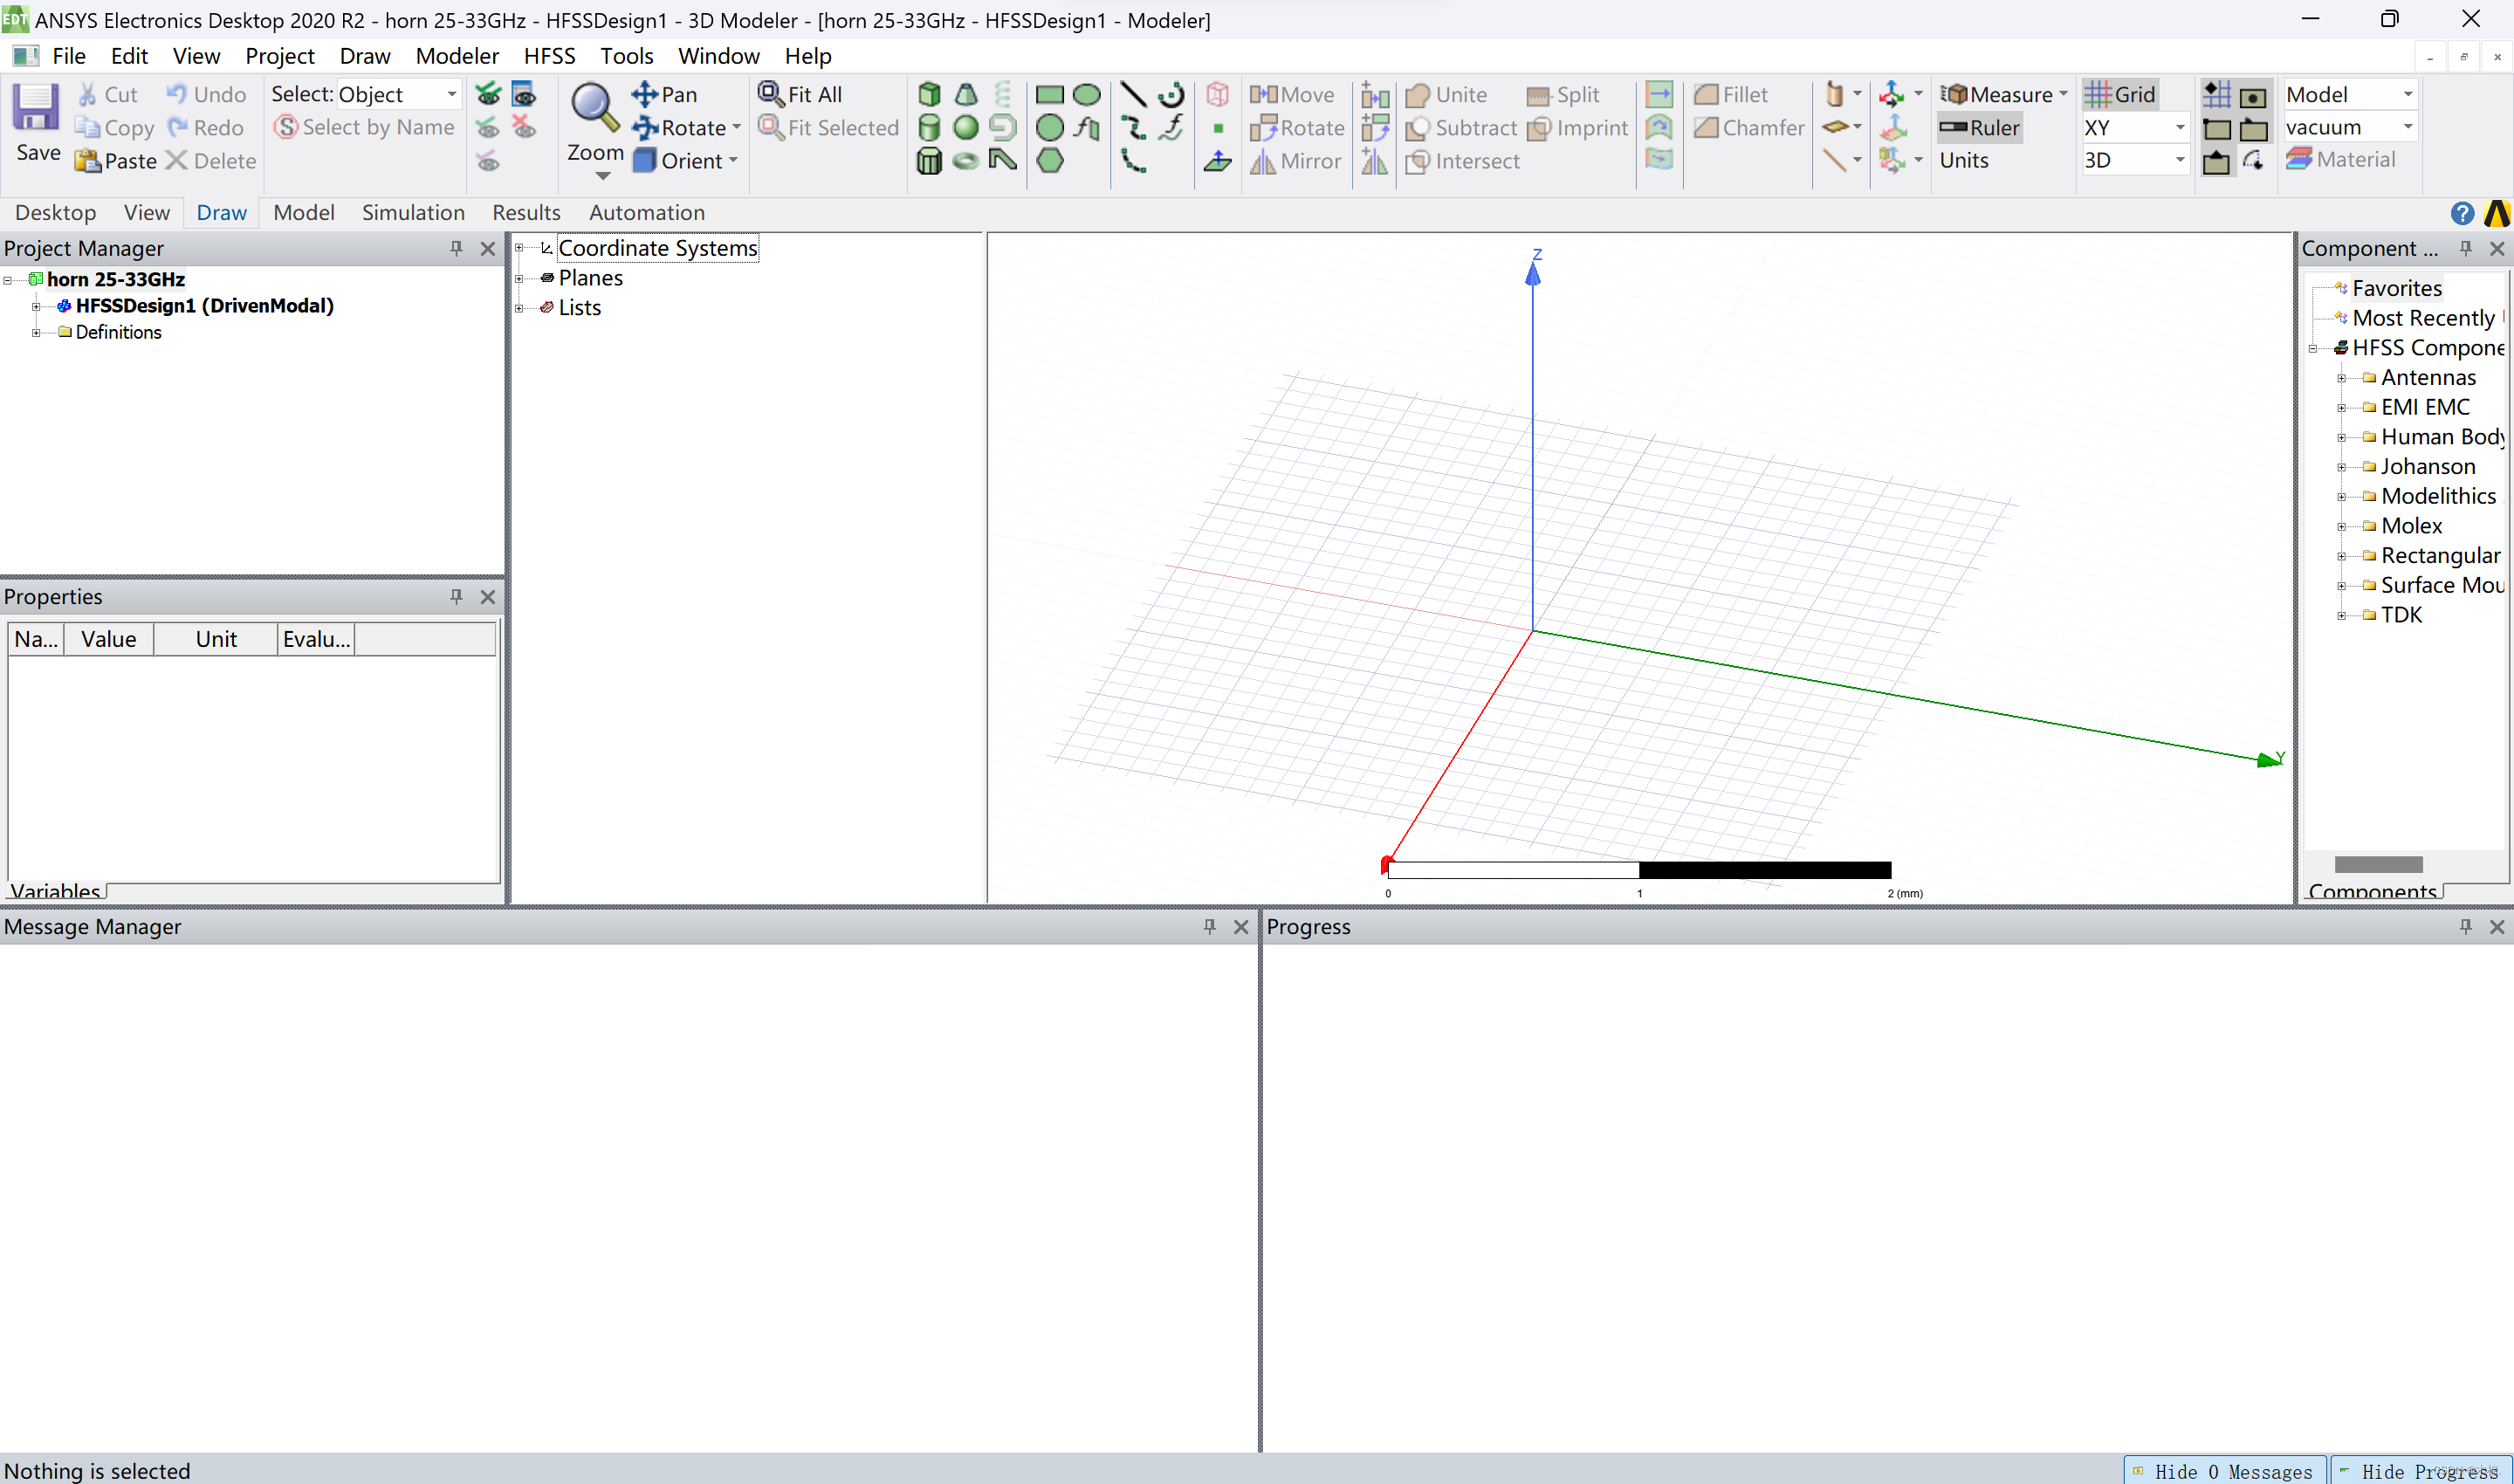
Task: Select the Mirror transform tool icon
Action: (1268, 159)
